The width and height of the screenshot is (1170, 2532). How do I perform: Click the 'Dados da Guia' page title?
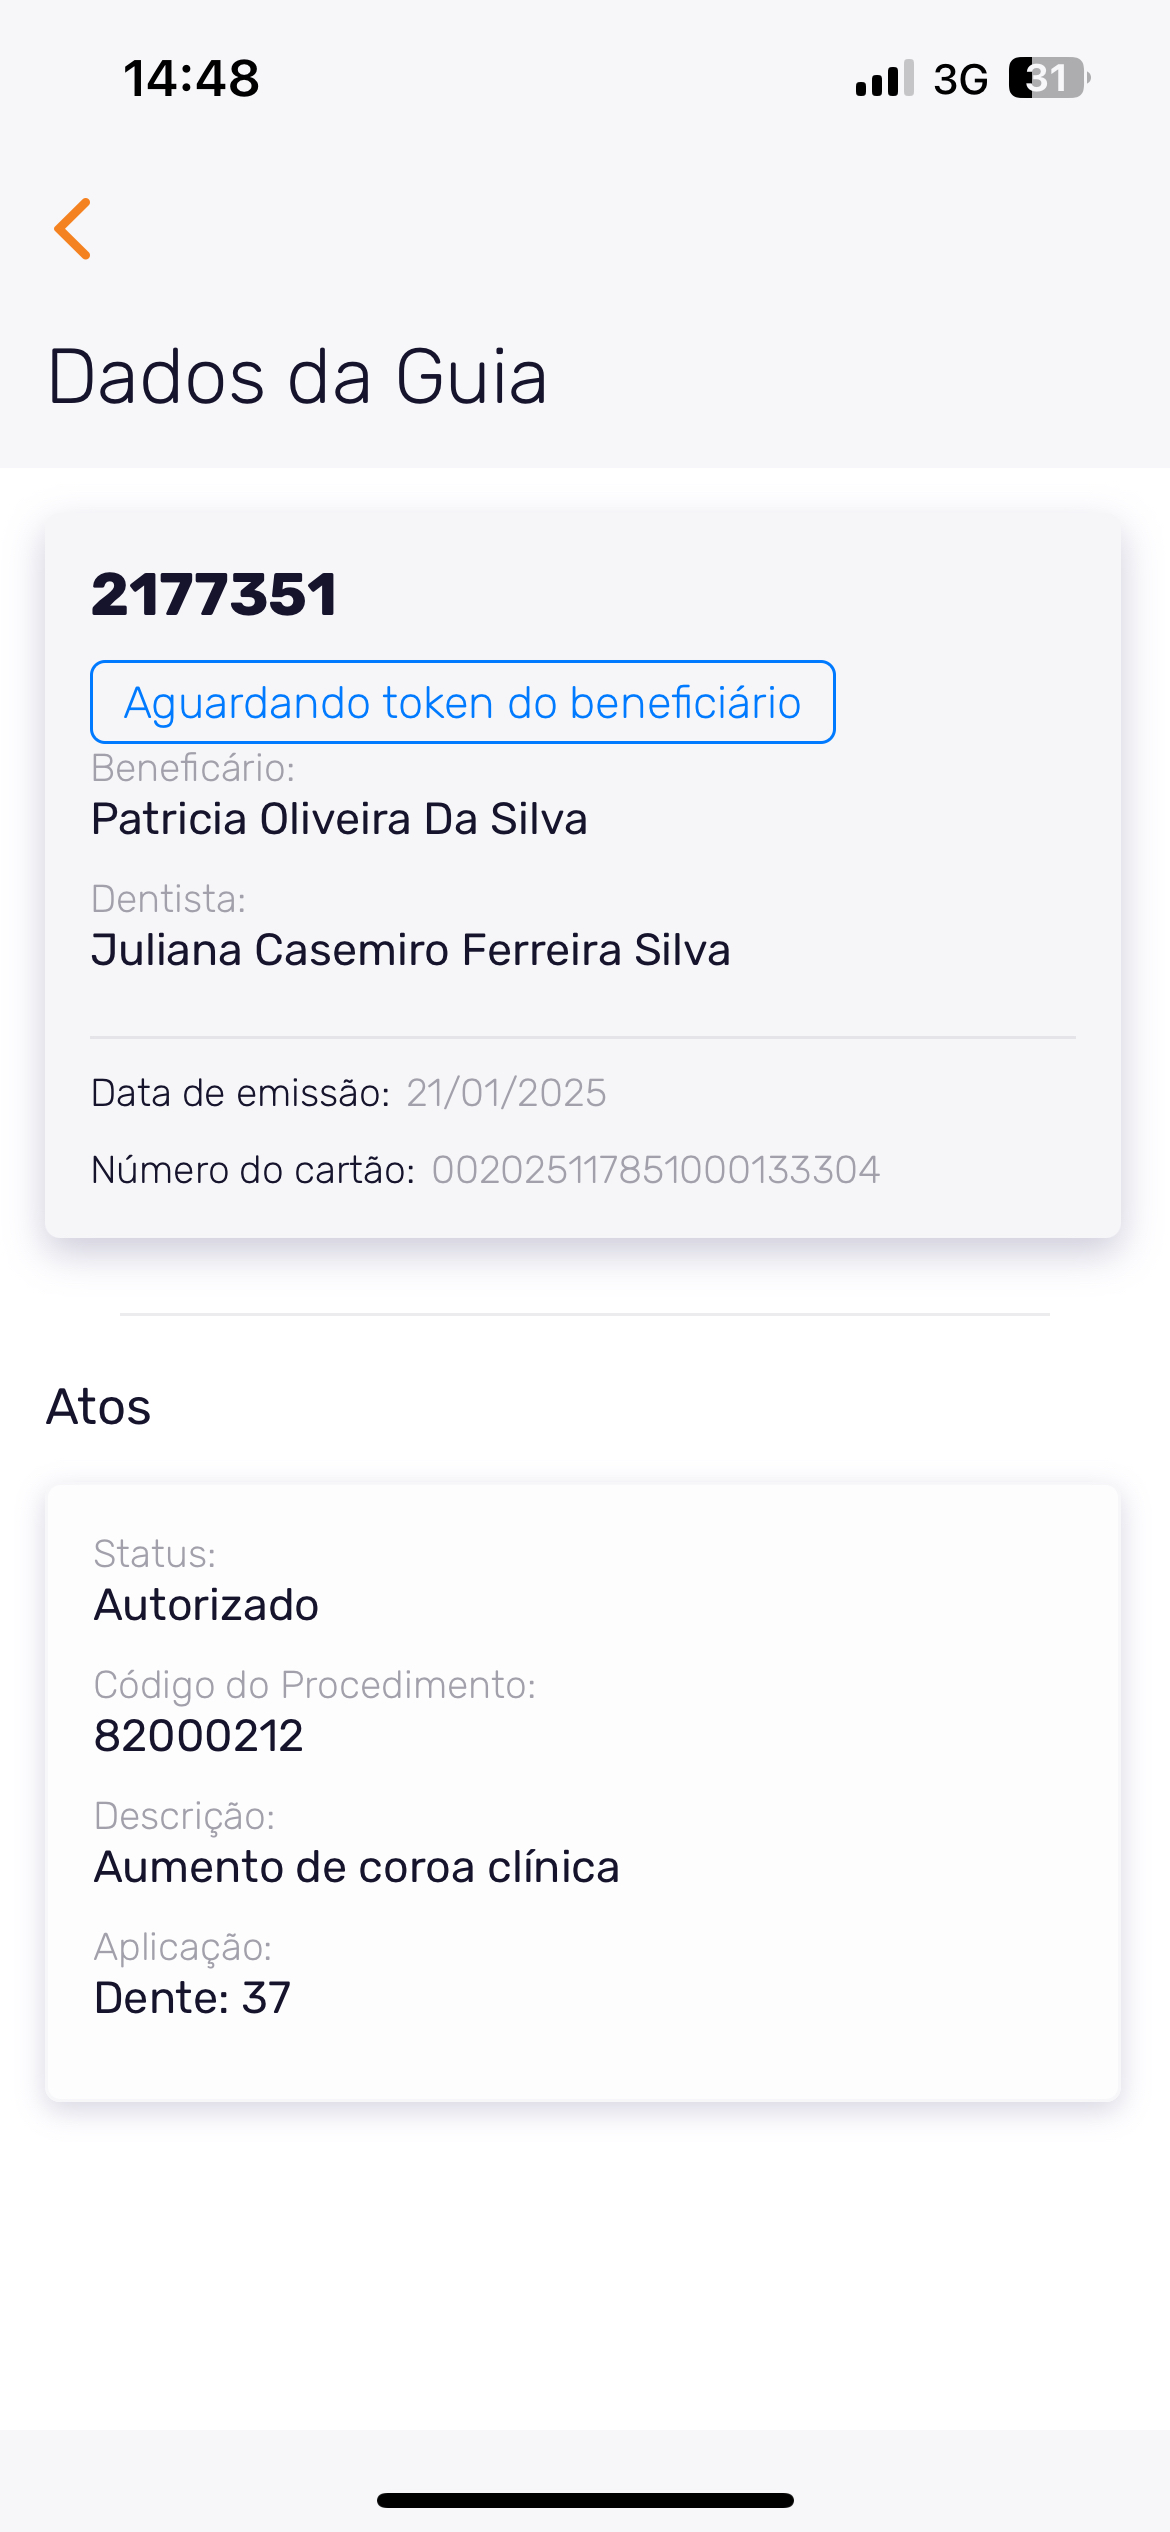(297, 377)
